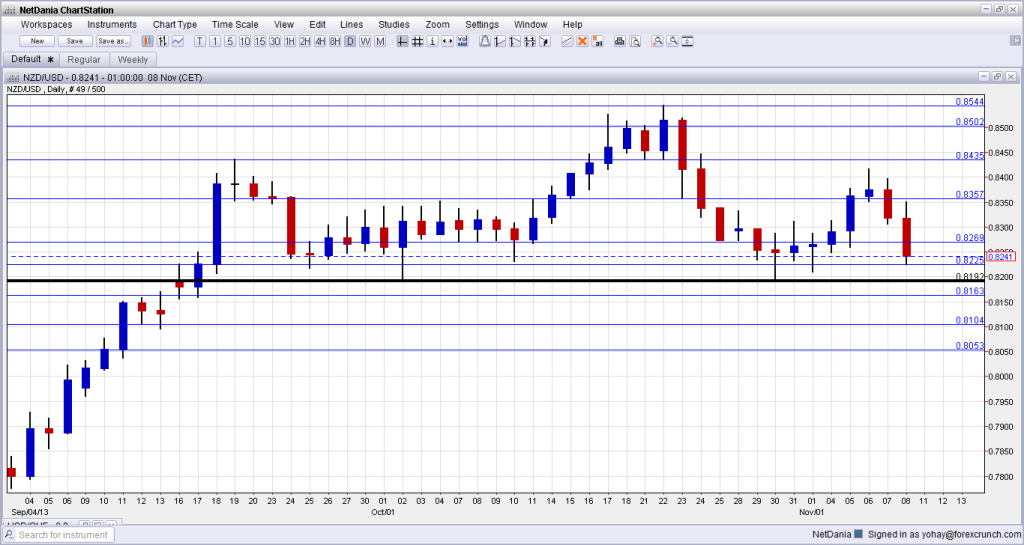Image resolution: width=1024 pixels, height=545 pixels.
Task: Set daily 'D' time scale
Action: point(350,41)
